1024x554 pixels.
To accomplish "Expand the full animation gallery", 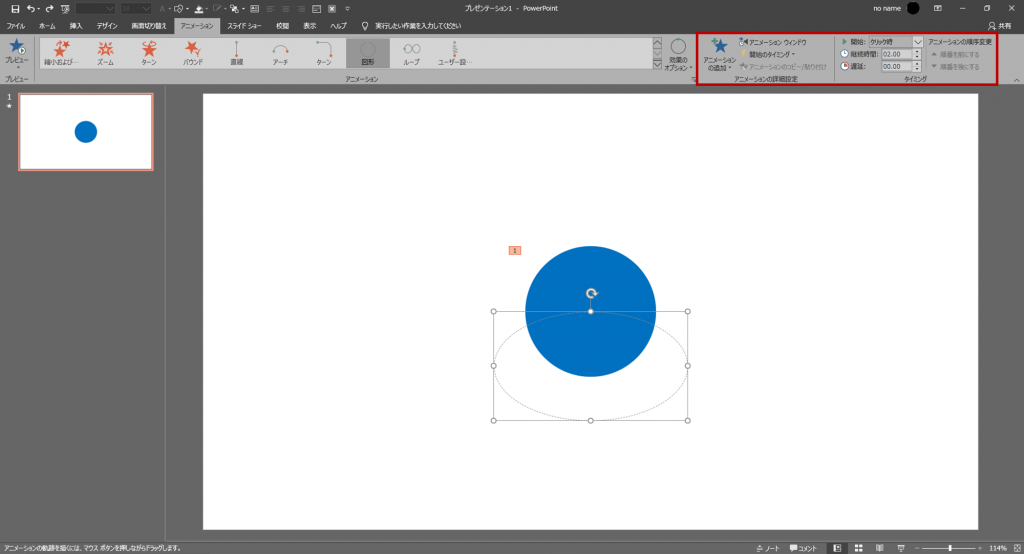I will (x=657, y=64).
